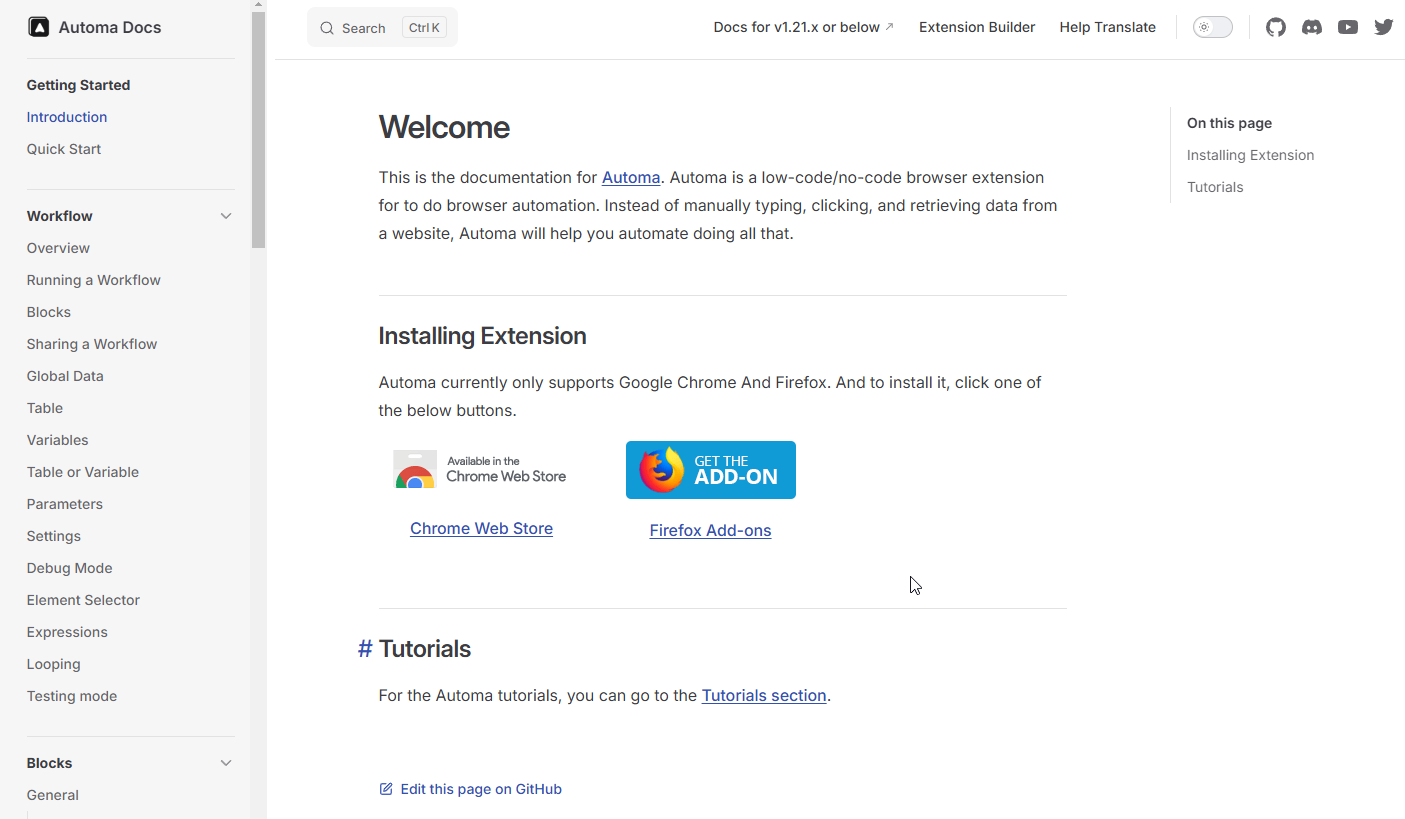This screenshot has width=1405, height=819.
Task: Open the YouTube channel icon
Action: pos(1347,27)
